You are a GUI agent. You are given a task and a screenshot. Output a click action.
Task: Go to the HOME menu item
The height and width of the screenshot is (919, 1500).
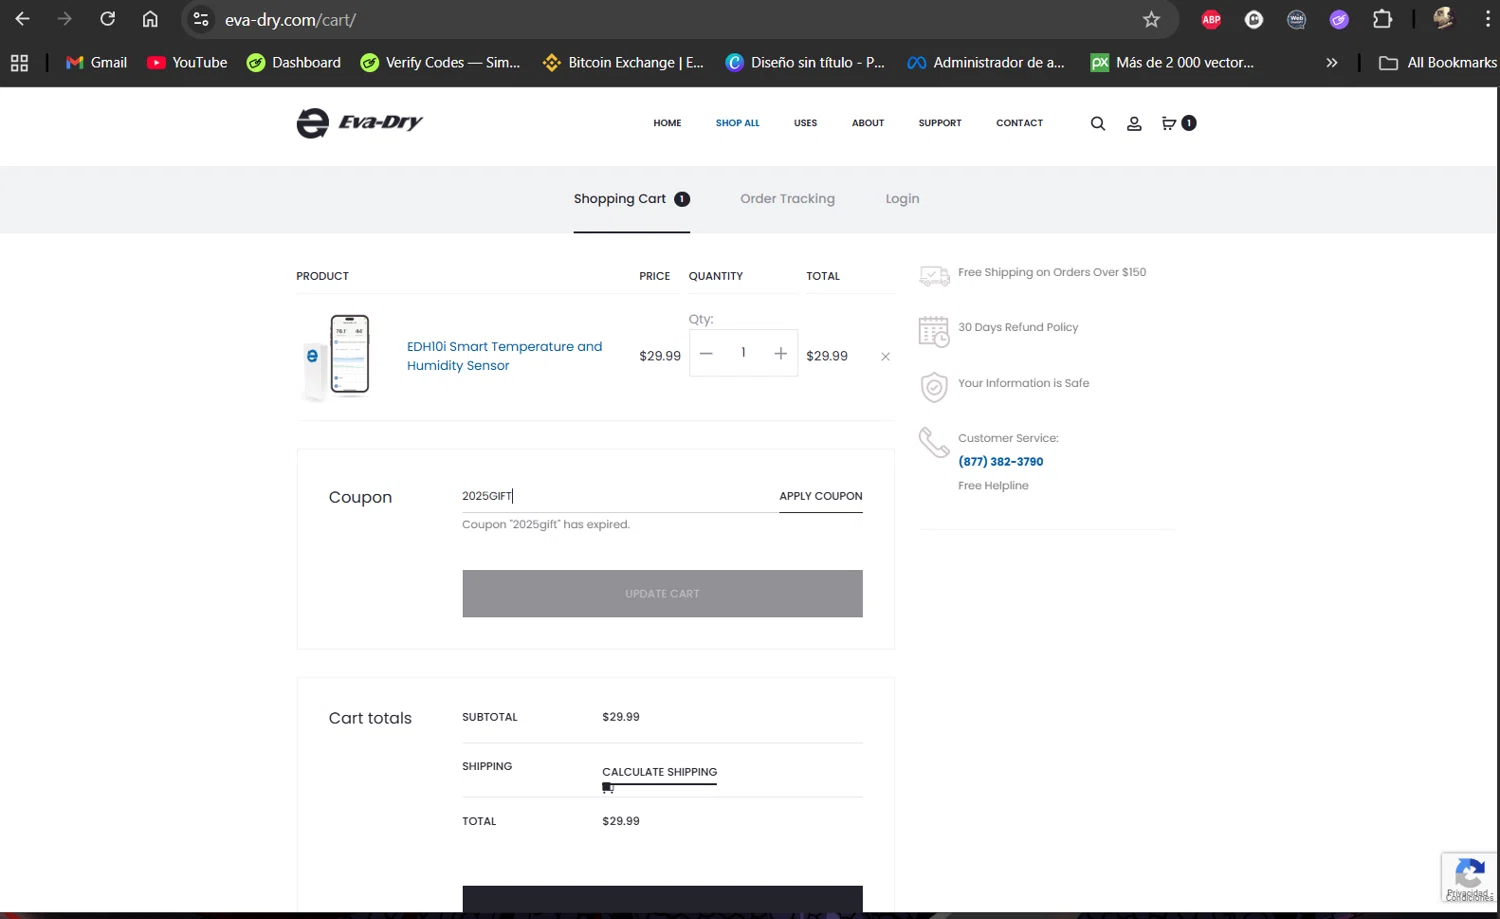coord(667,123)
